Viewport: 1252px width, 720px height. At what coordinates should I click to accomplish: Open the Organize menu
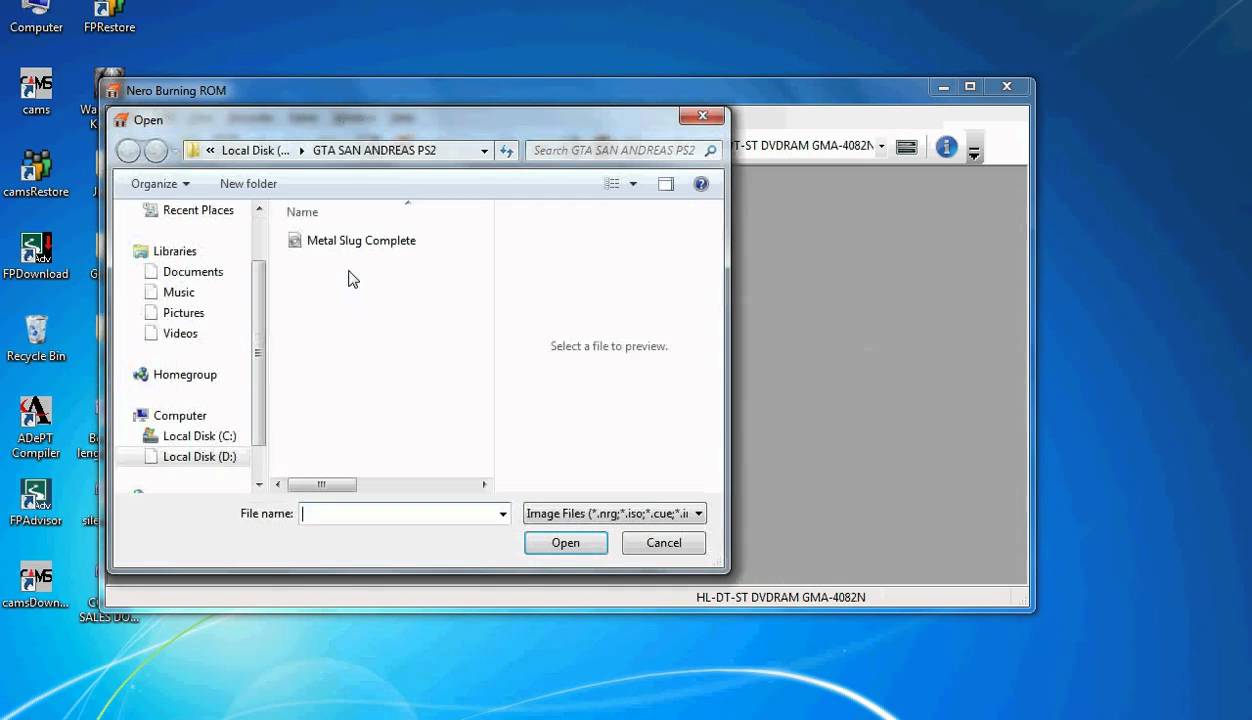pos(160,184)
